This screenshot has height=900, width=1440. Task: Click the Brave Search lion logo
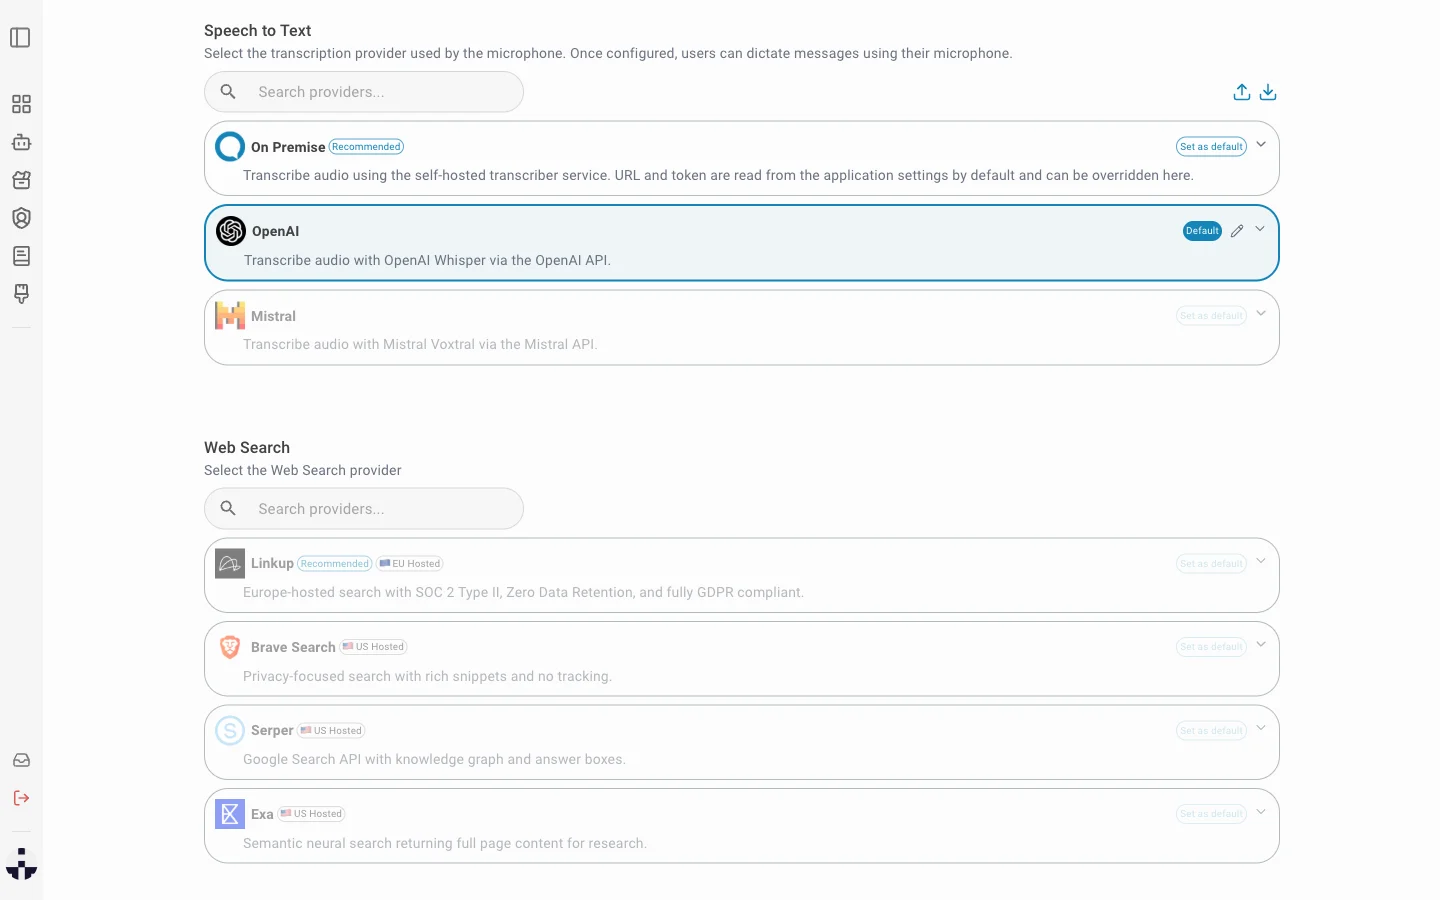(230, 647)
